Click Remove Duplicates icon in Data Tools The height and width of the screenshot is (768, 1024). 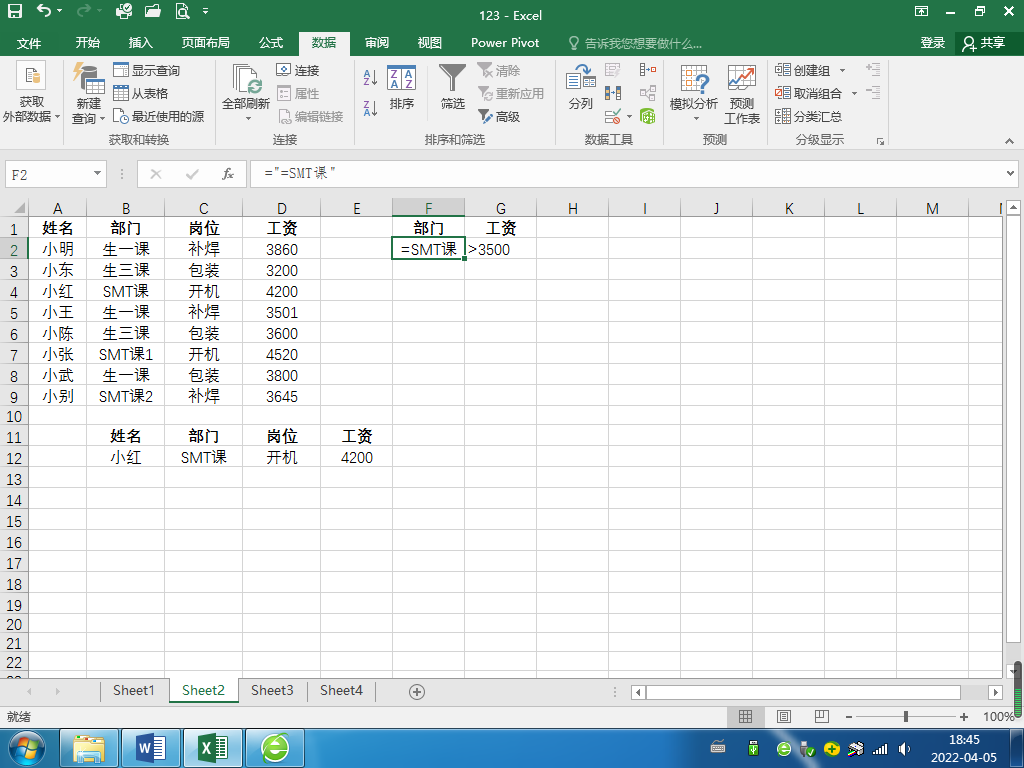613,93
